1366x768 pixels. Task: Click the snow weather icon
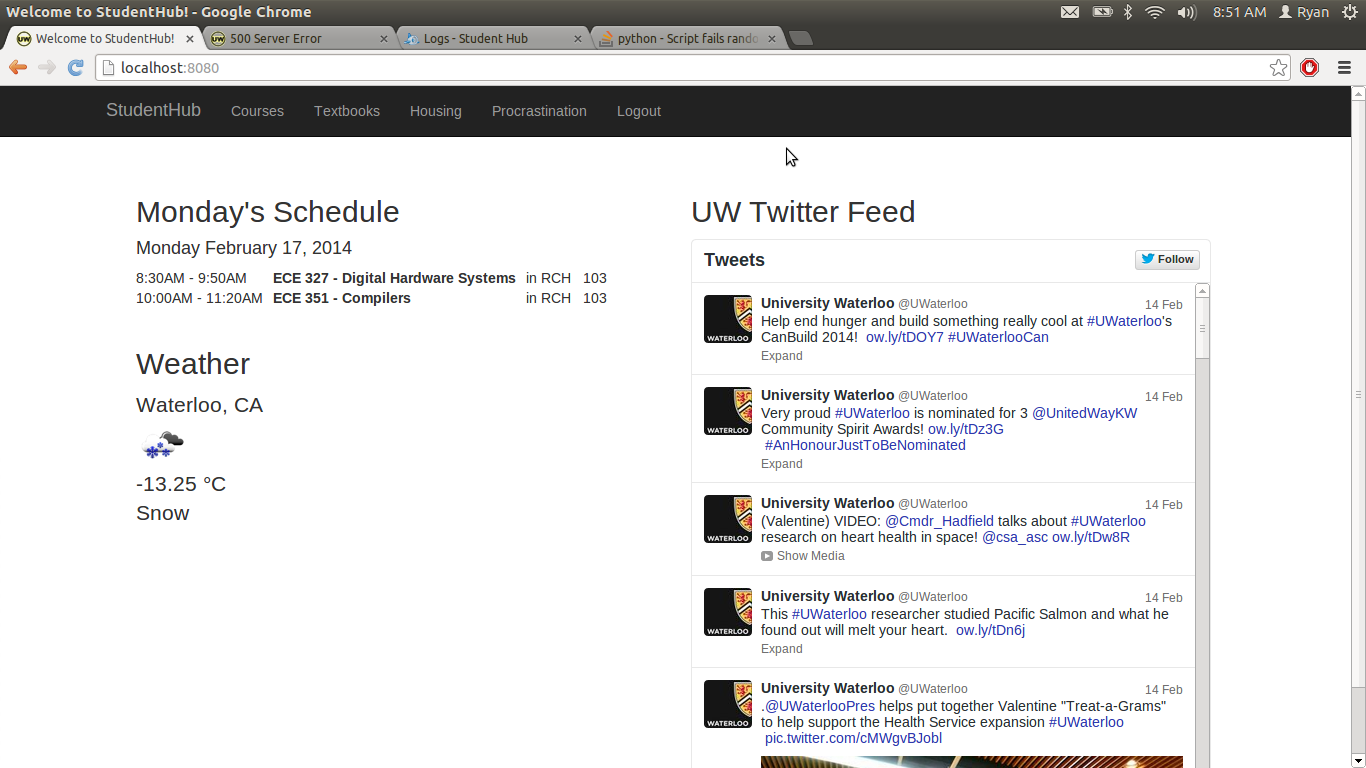[x=162, y=444]
